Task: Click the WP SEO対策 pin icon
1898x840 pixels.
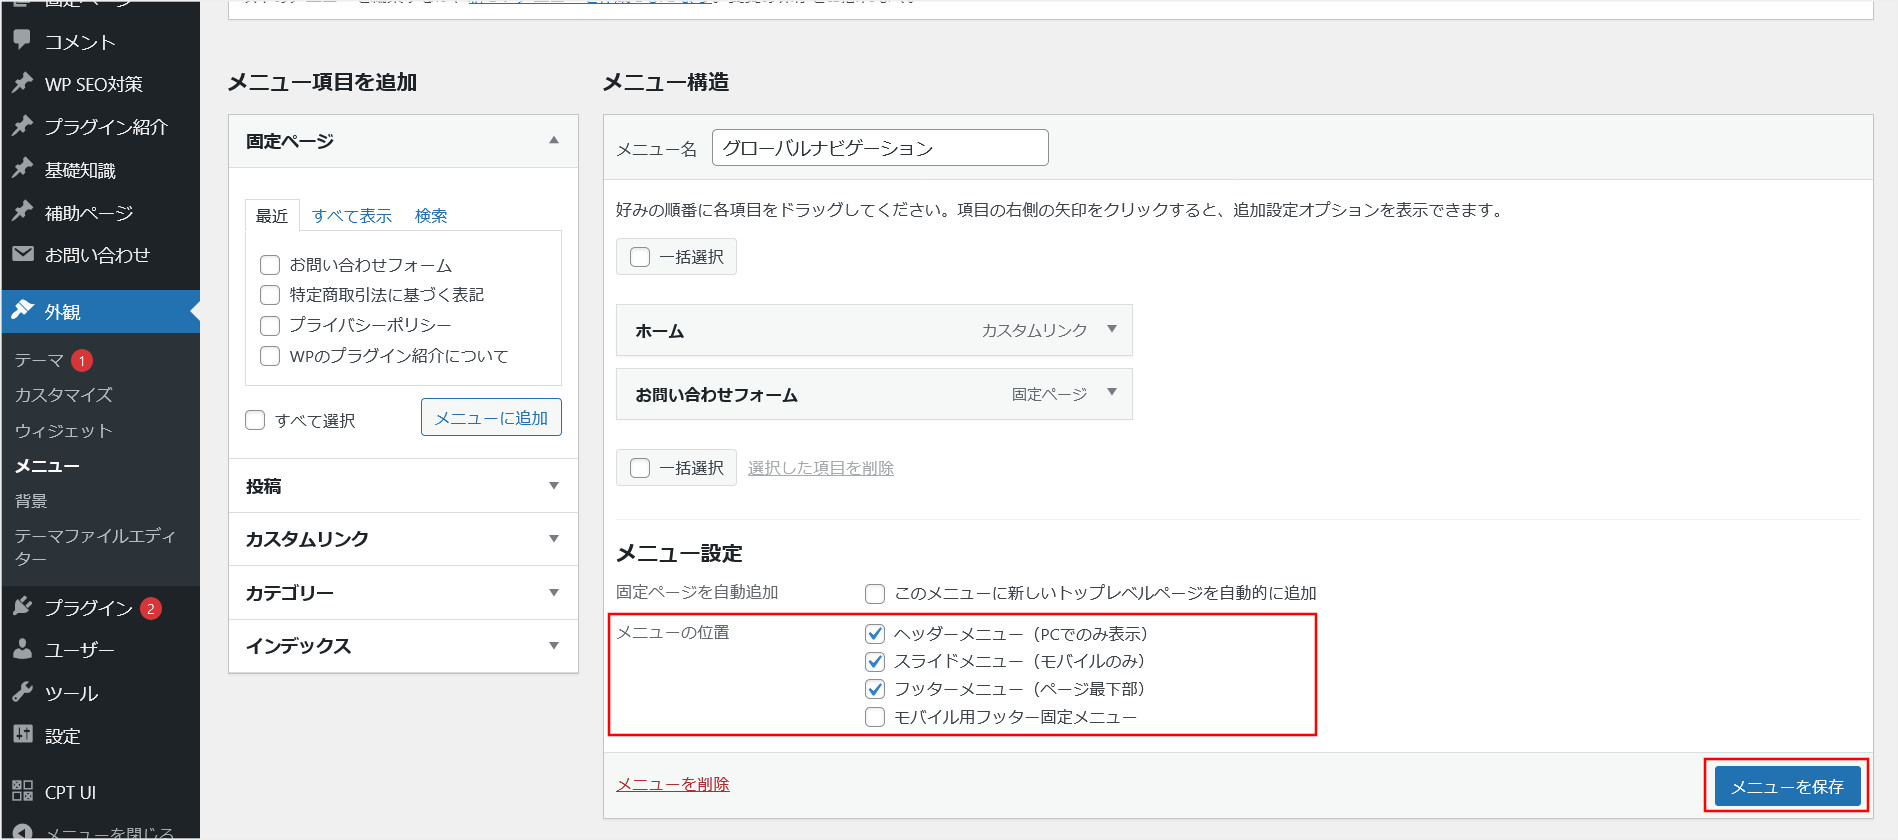Action: pos(22,83)
